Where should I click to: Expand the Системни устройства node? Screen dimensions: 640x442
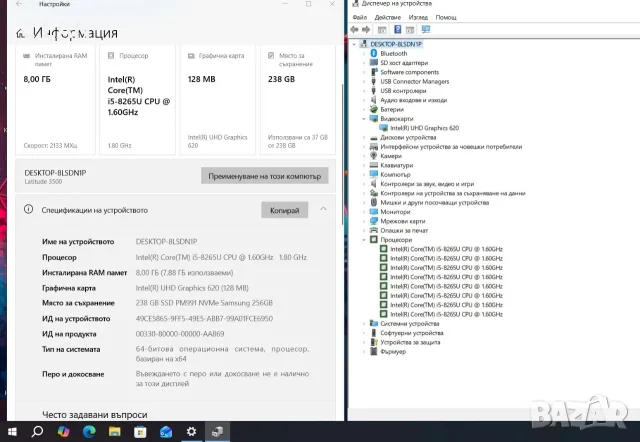click(364, 324)
